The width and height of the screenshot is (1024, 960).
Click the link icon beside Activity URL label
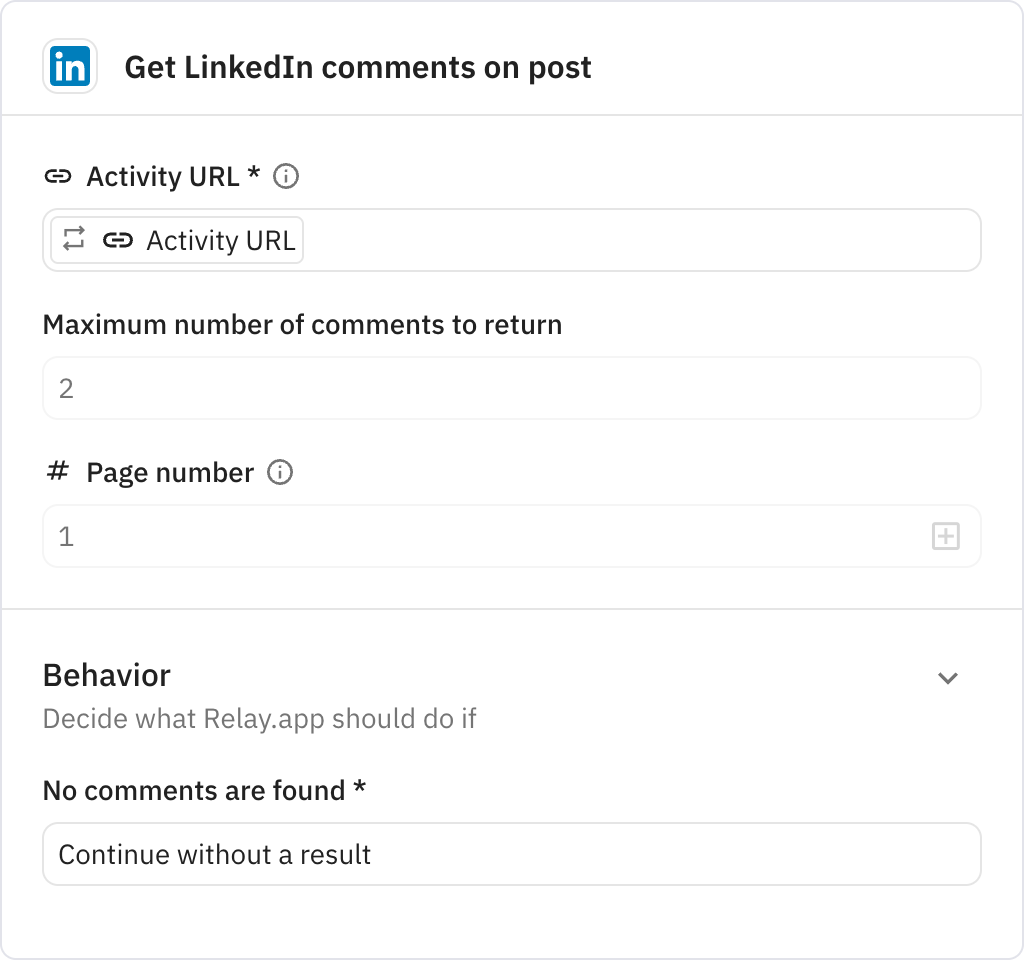coord(59,176)
